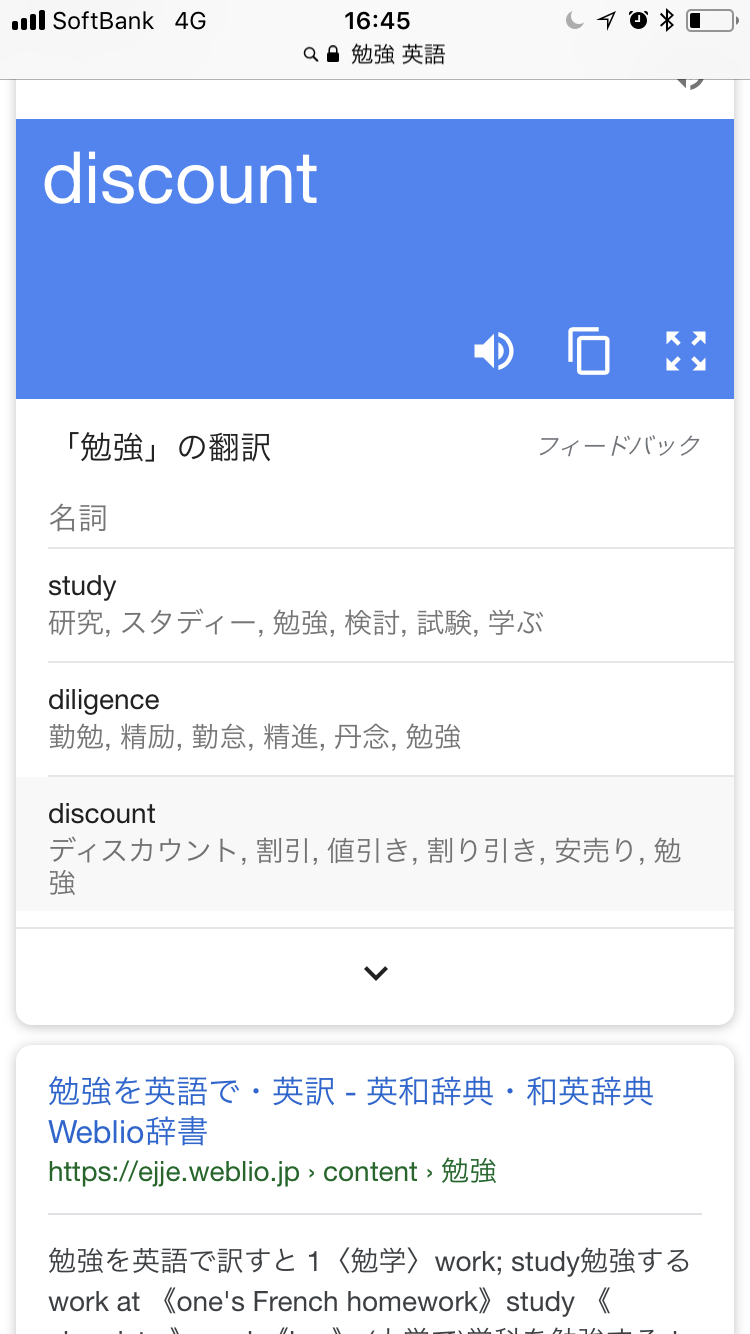The height and width of the screenshot is (1334, 750).
Task: Tap the lock icon in address bar
Action: (x=334, y=54)
